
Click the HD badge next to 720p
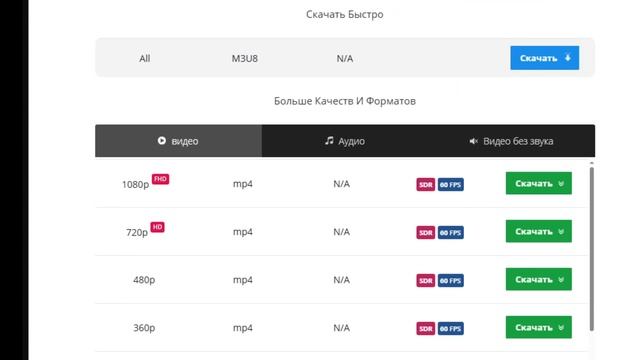coord(158,227)
